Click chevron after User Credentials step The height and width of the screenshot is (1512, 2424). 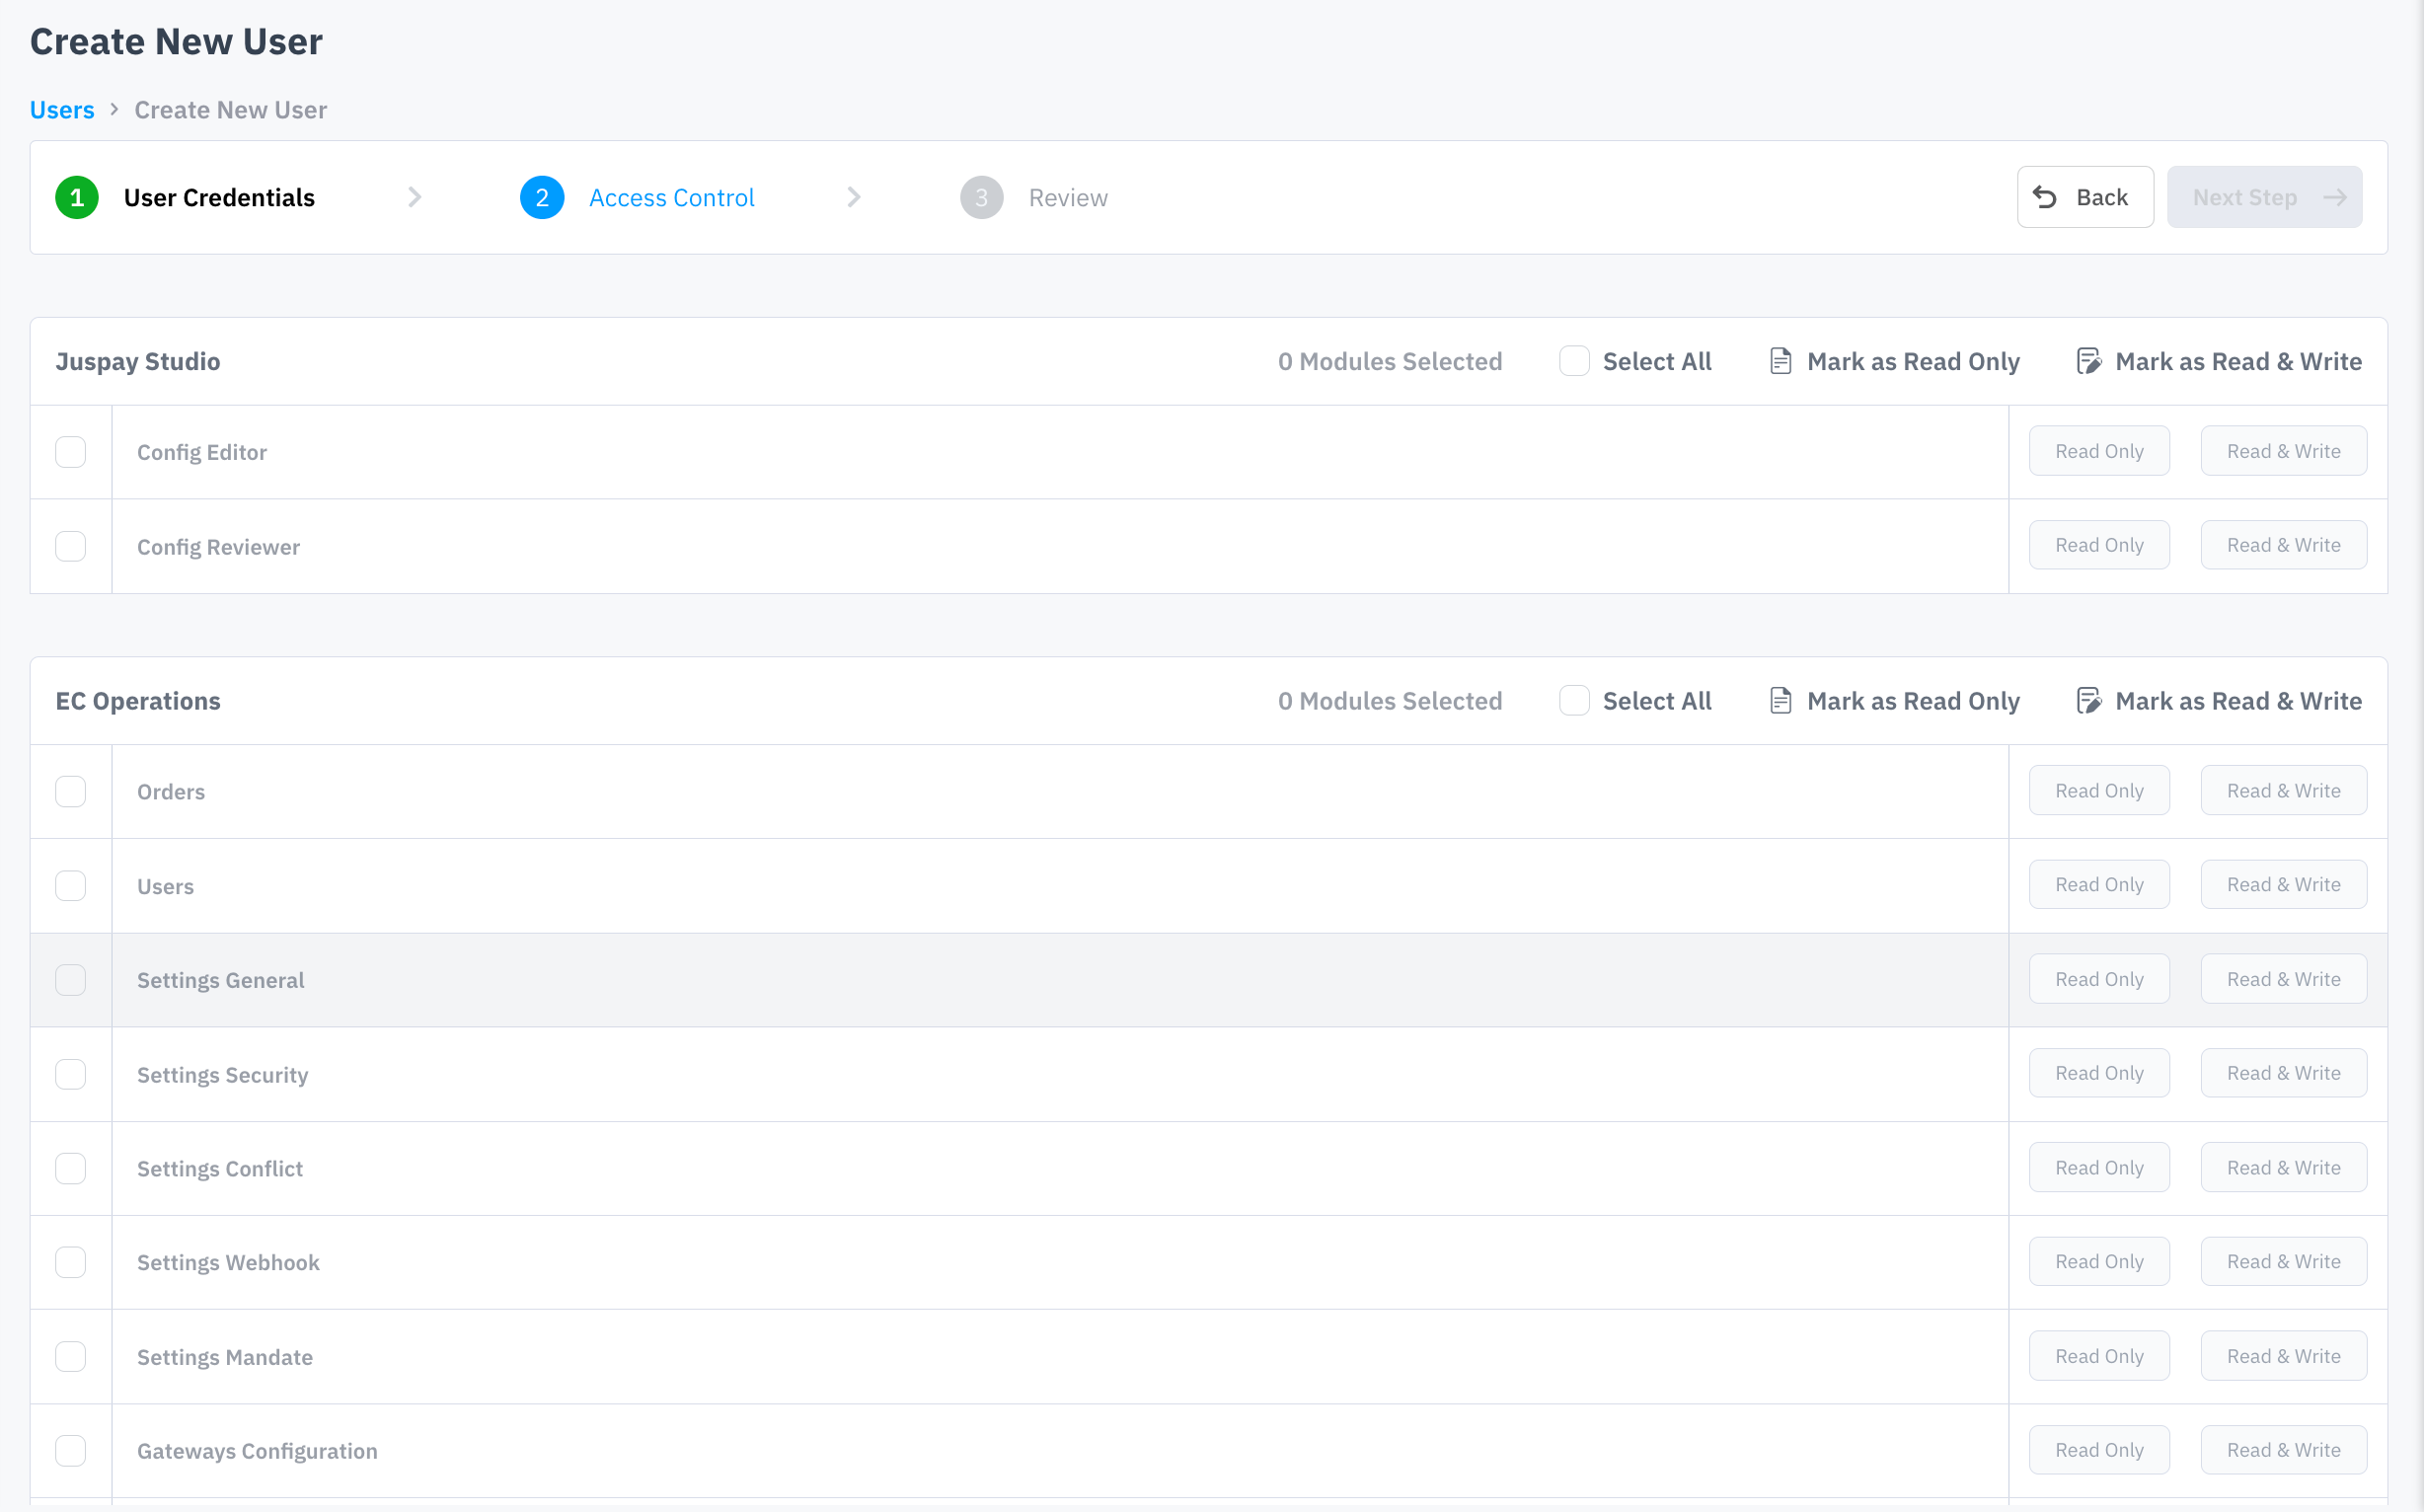click(415, 197)
